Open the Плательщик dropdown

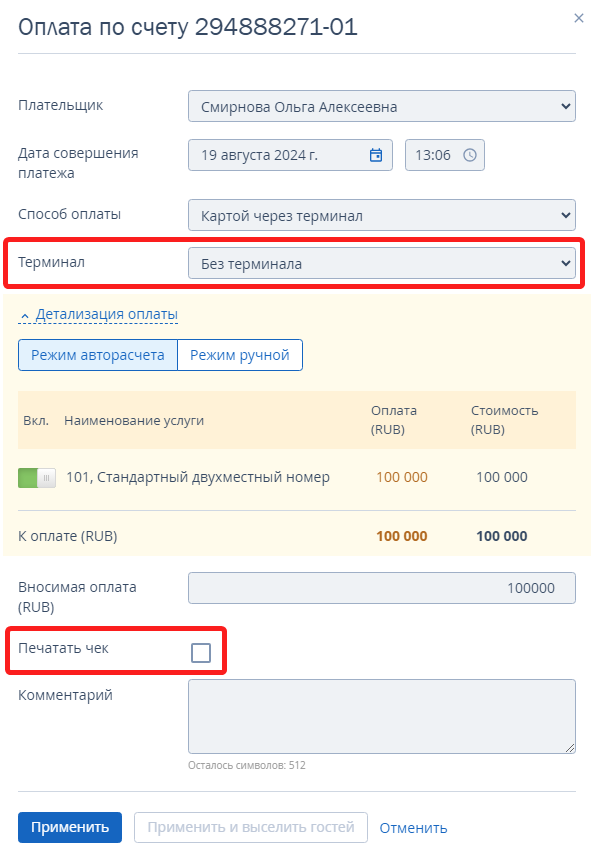pos(382,106)
